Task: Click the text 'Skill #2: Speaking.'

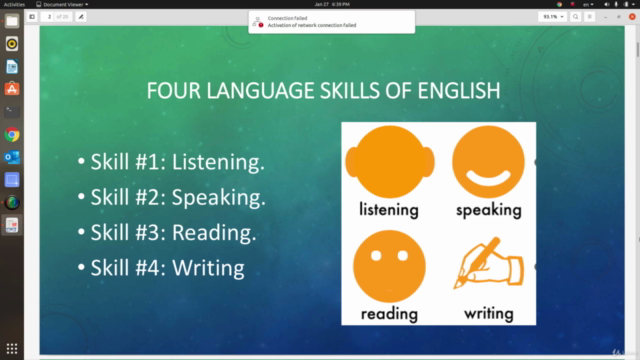Action: (x=178, y=198)
